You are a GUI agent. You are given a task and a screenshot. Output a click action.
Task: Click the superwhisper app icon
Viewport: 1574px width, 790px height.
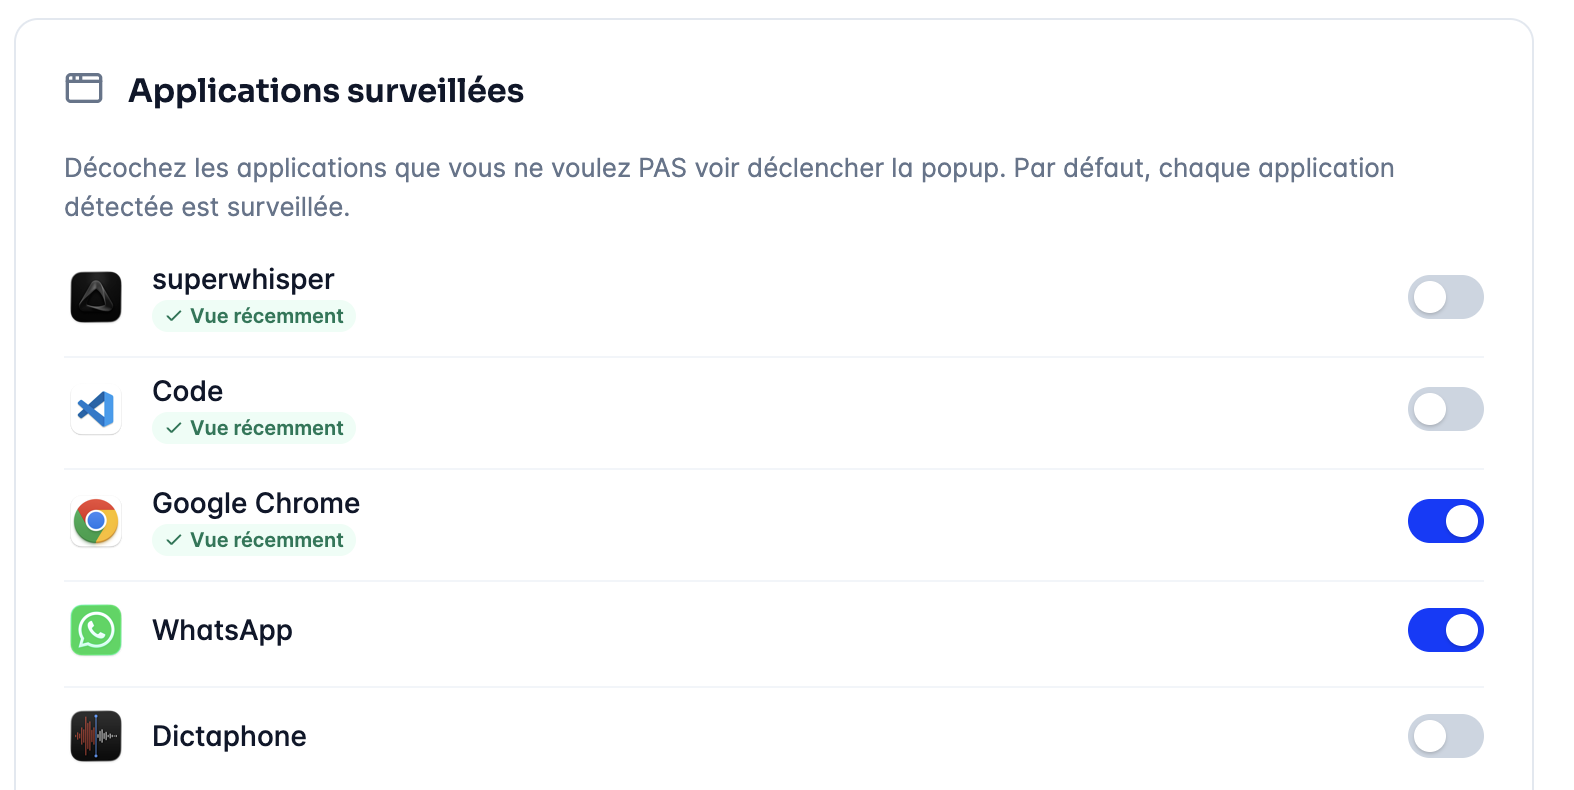(x=96, y=297)
